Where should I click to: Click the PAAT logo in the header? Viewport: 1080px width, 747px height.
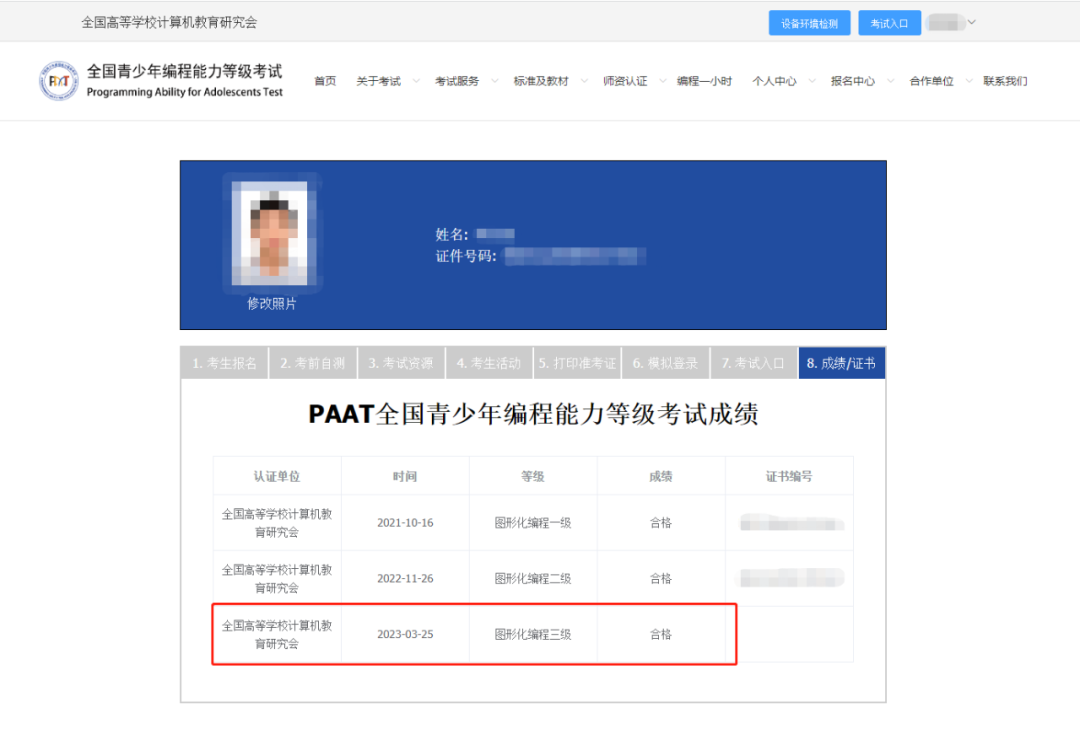[58, 81]
